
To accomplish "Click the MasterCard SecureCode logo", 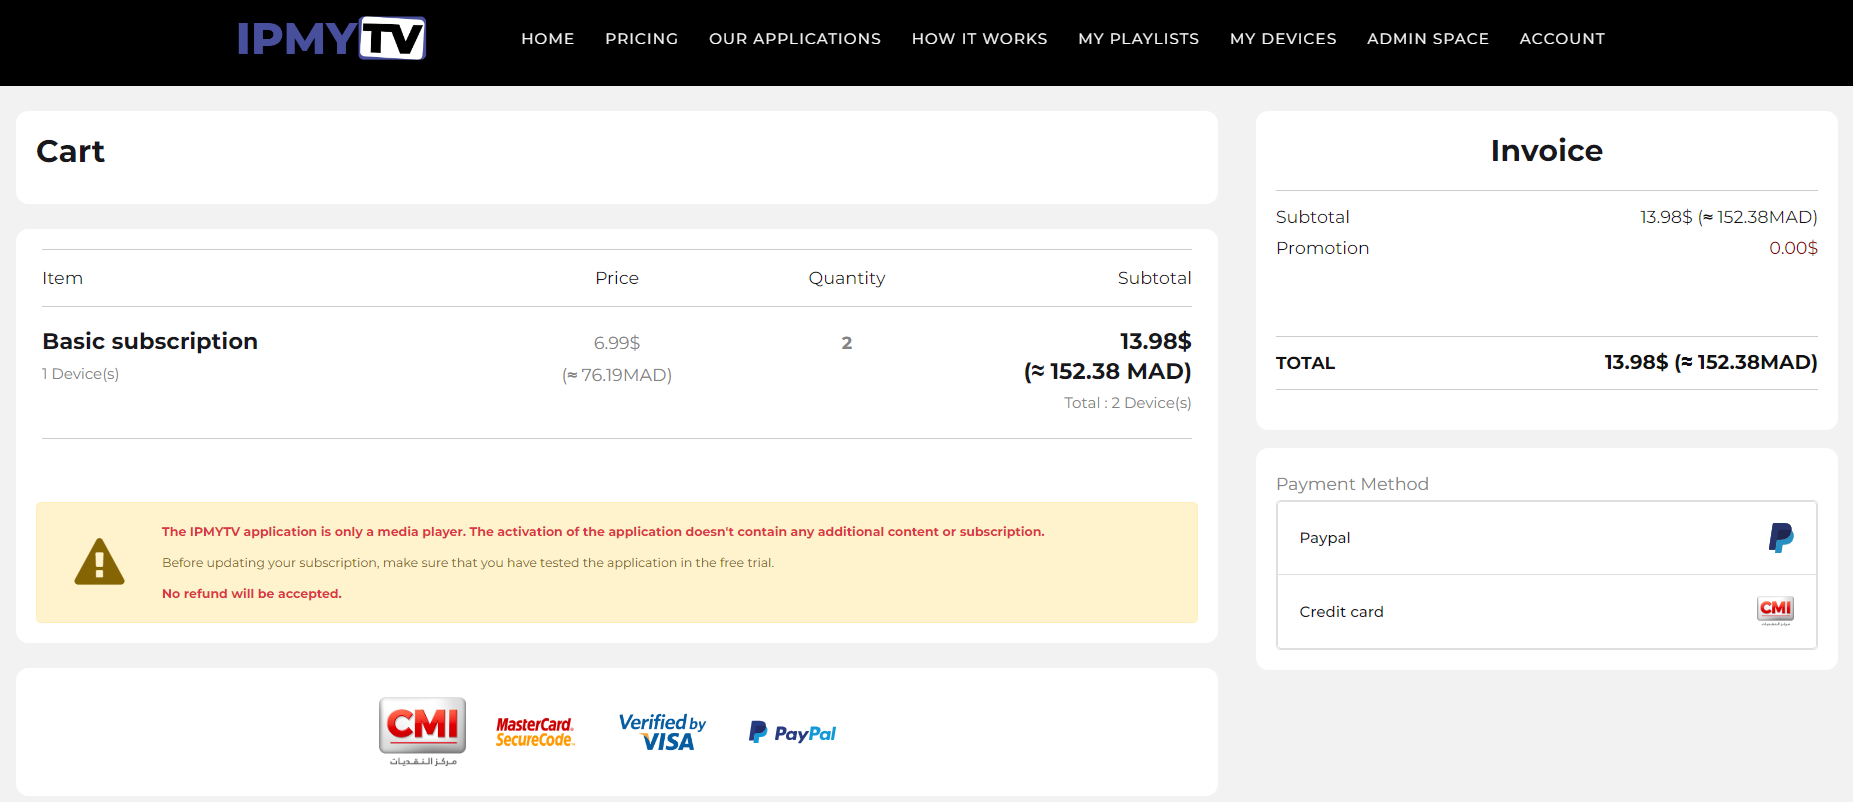I will click(x=535, y=732).
